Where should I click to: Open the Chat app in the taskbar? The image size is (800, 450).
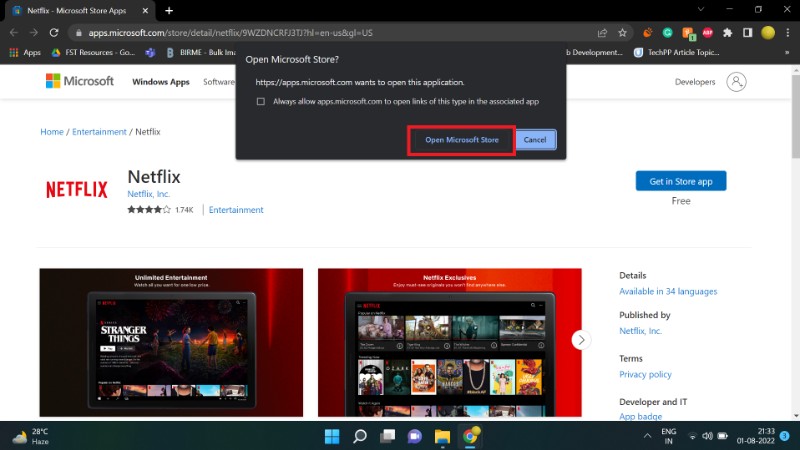tap(414, 436)
